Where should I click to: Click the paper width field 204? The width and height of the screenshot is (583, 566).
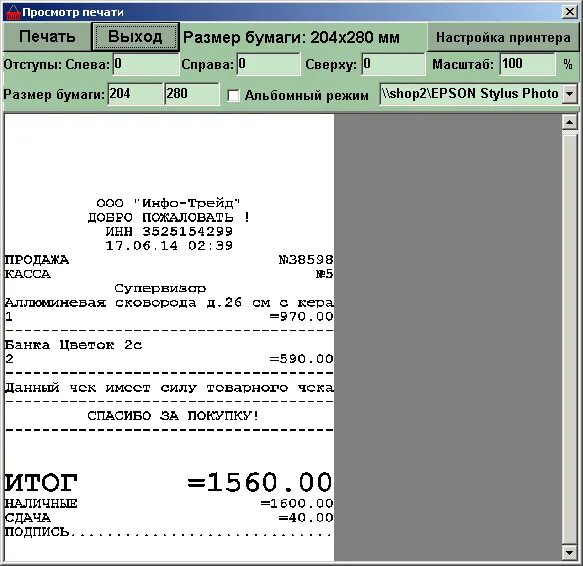pyautogui.click(x=135, y=94)
